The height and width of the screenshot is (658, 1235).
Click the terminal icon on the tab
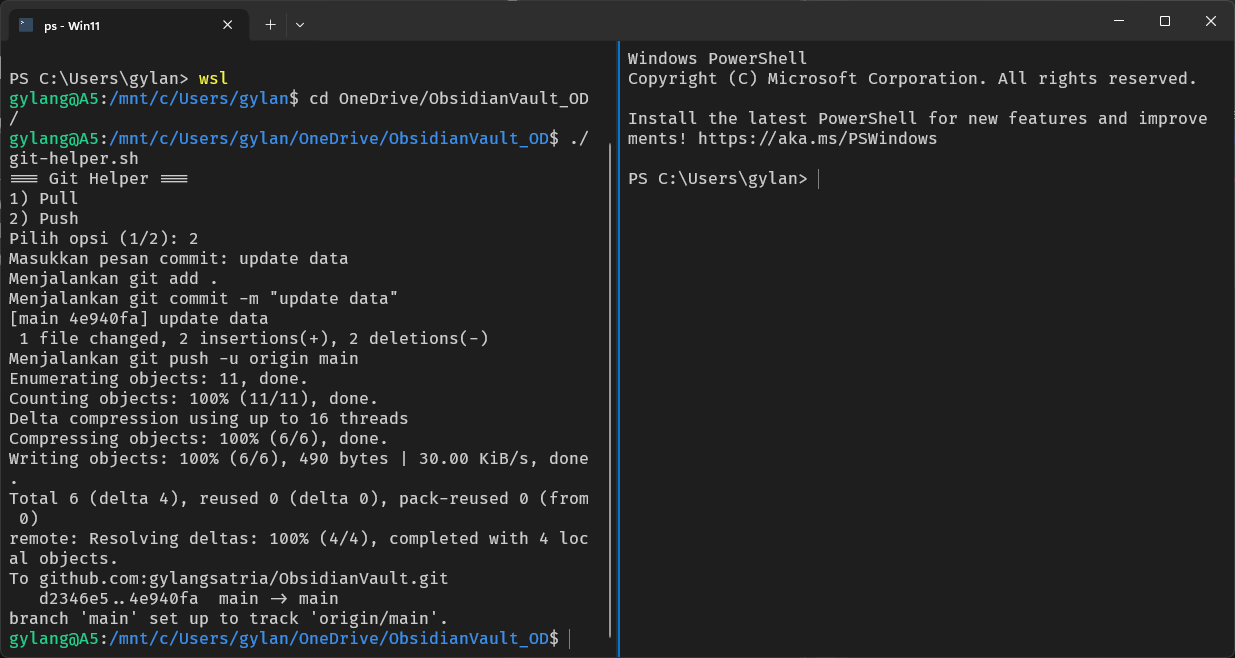click(x=26, y=25)
